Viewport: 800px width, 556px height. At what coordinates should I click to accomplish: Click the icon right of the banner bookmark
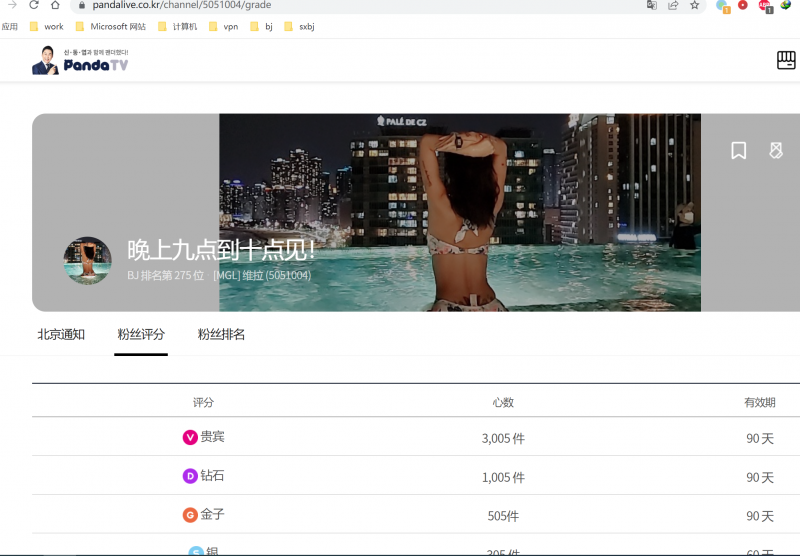coord(775,151)
